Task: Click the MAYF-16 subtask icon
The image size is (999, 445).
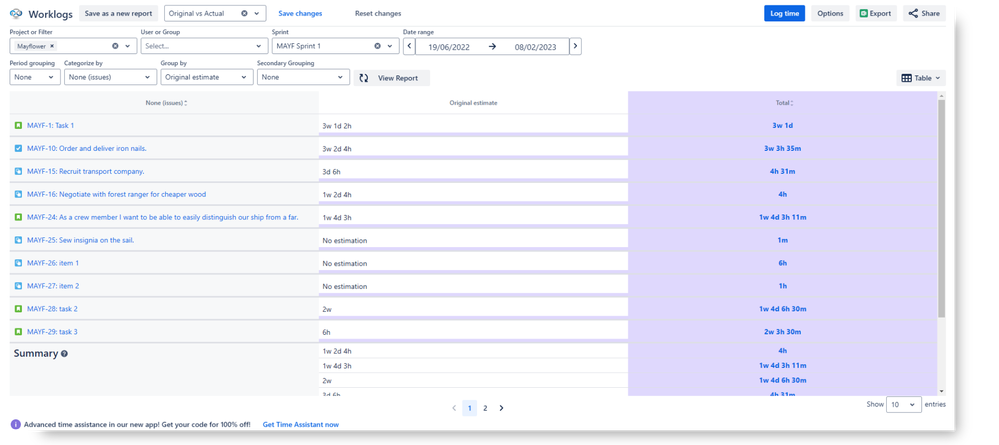Action: point(18,194)
